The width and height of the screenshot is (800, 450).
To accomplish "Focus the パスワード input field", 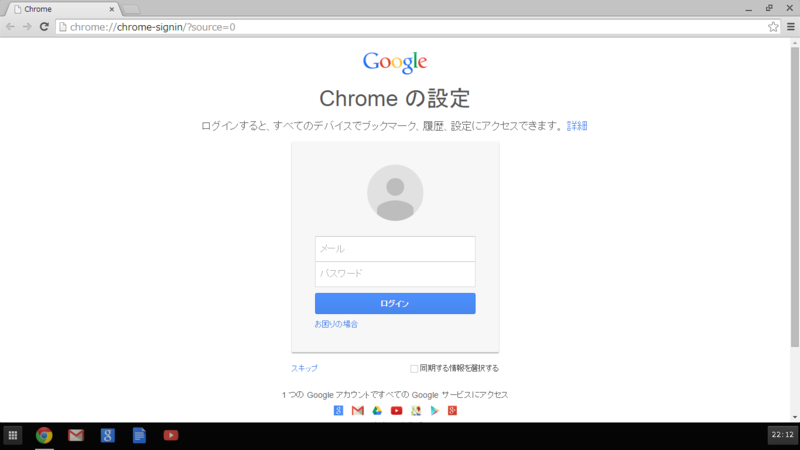I will click(x=395, y=274).
